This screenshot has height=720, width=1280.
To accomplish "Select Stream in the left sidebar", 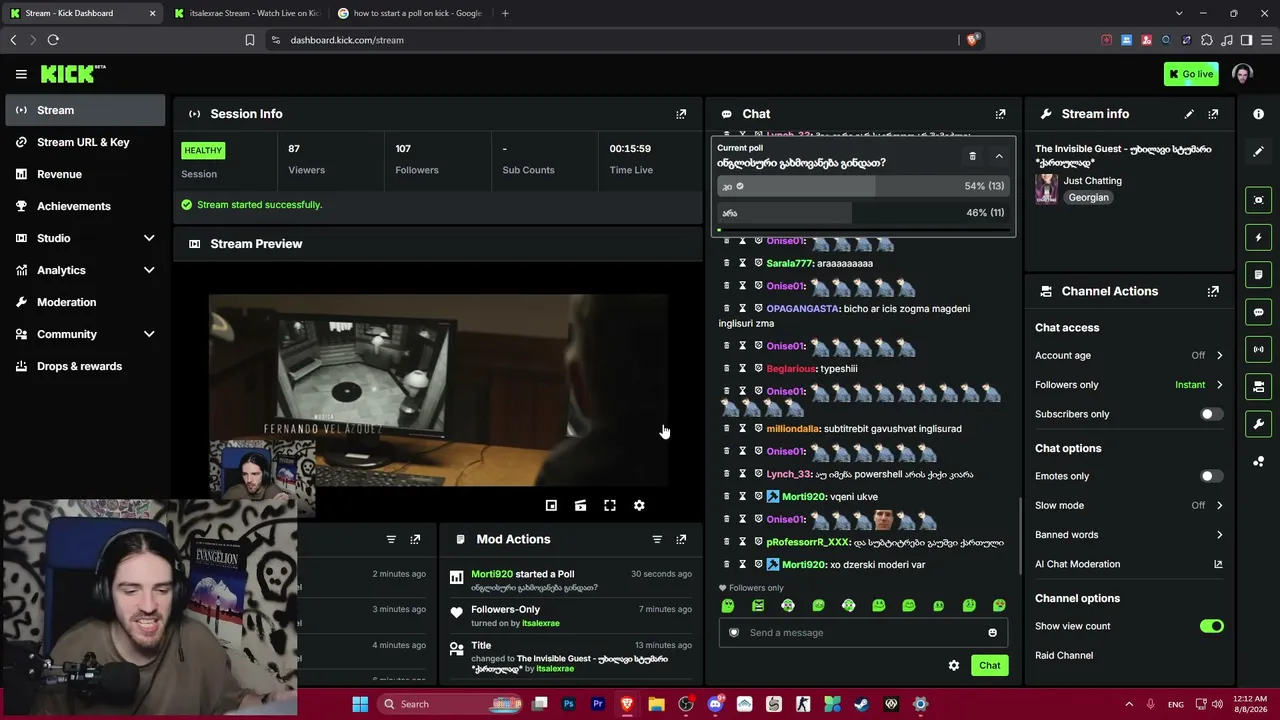I will (x=85, y=110).
